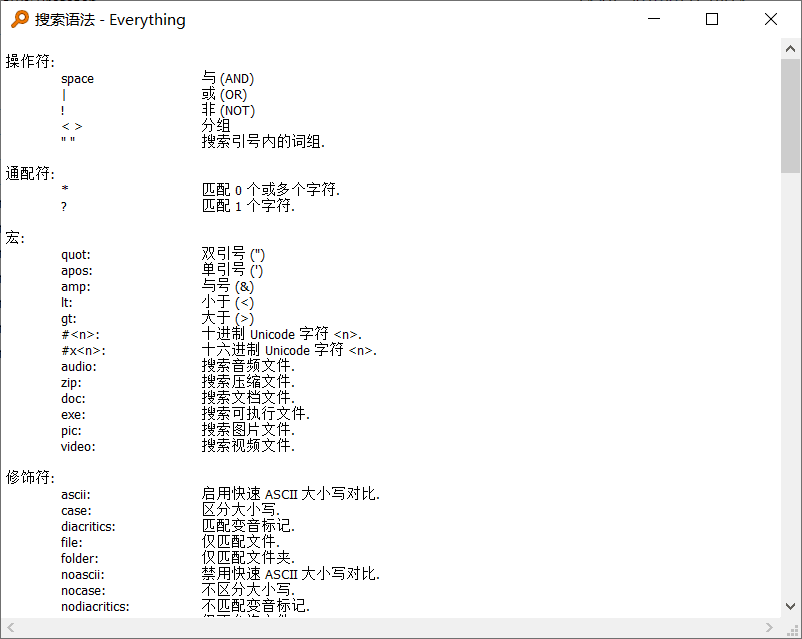
Task: Click the 'exe:' macro entry
Action: coord(73,414)
